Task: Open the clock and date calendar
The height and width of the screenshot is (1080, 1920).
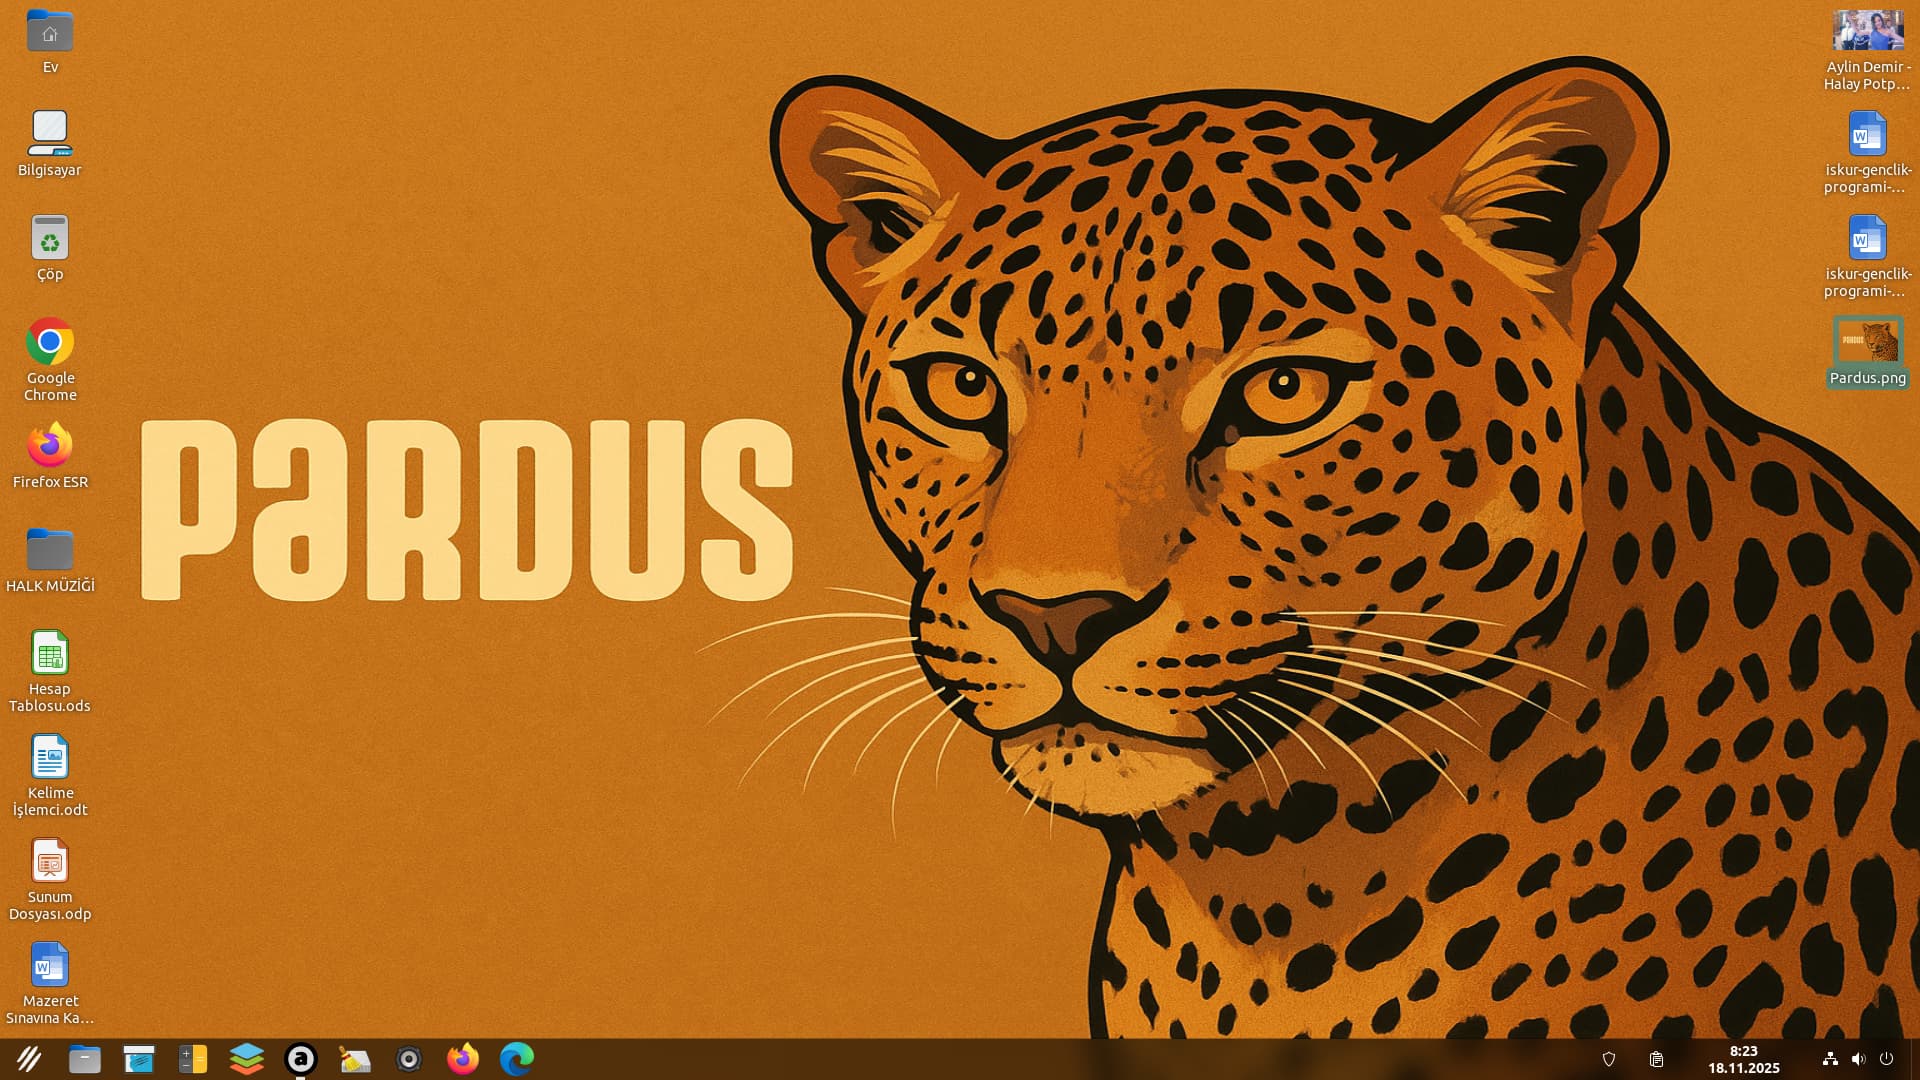Action: pos(1743,1059)
